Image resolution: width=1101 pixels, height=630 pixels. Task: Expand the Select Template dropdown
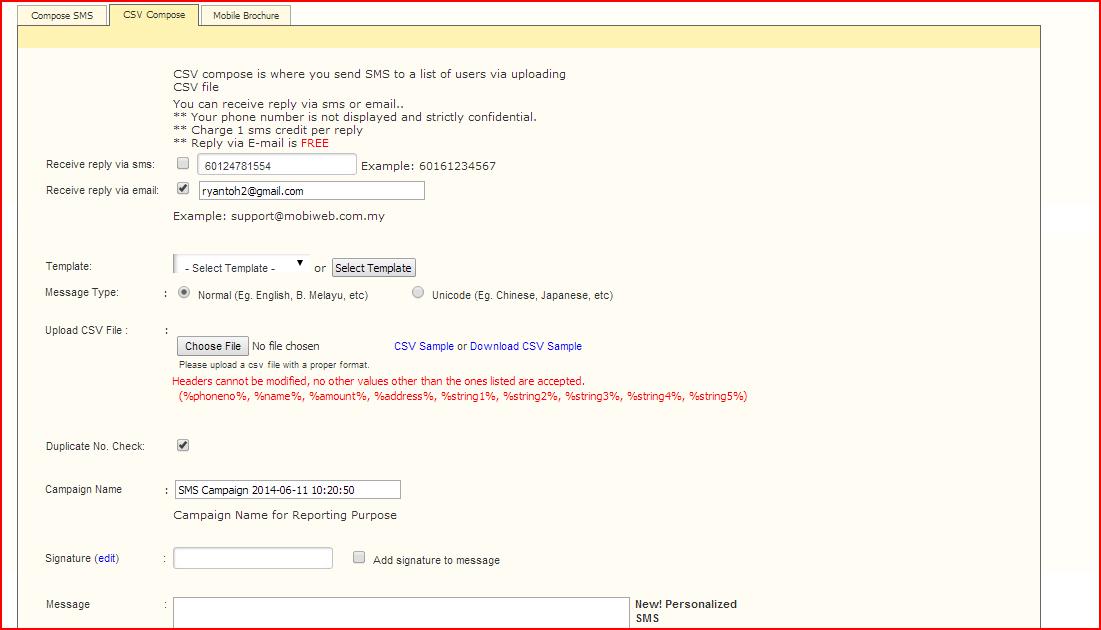(x=241, y=266)
